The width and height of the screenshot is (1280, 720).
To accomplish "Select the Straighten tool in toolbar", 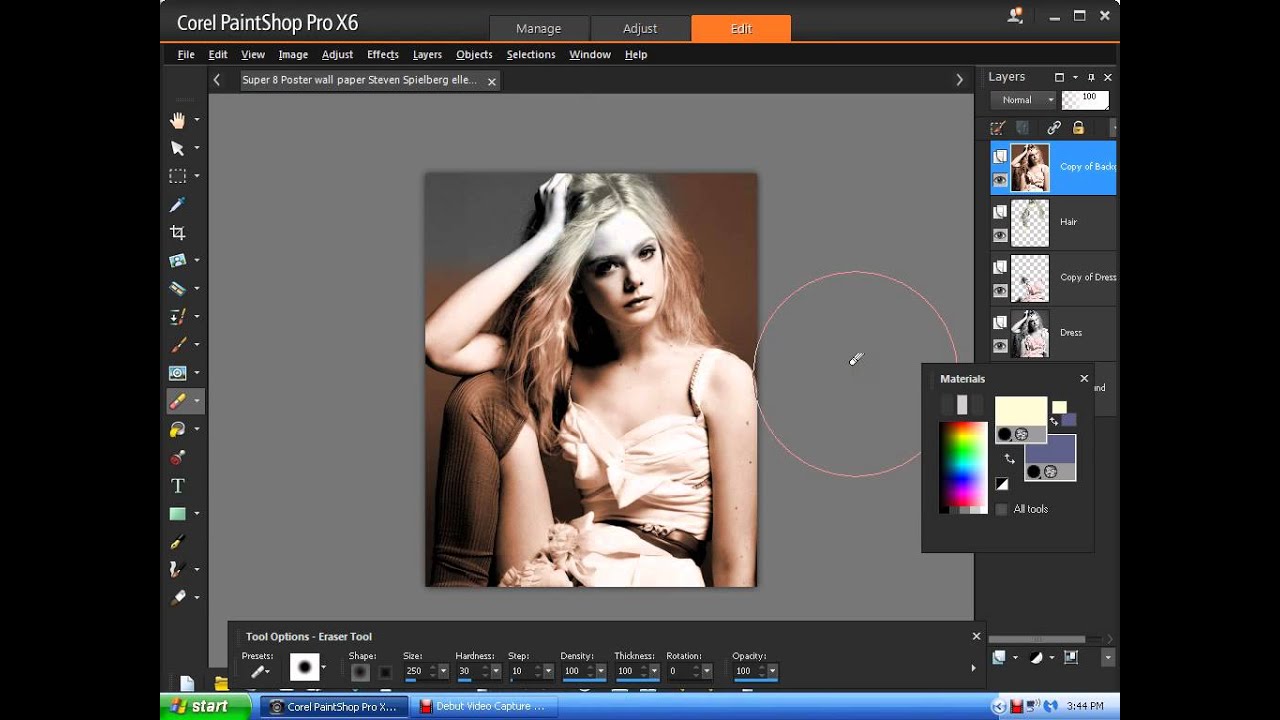I will 178,260.
